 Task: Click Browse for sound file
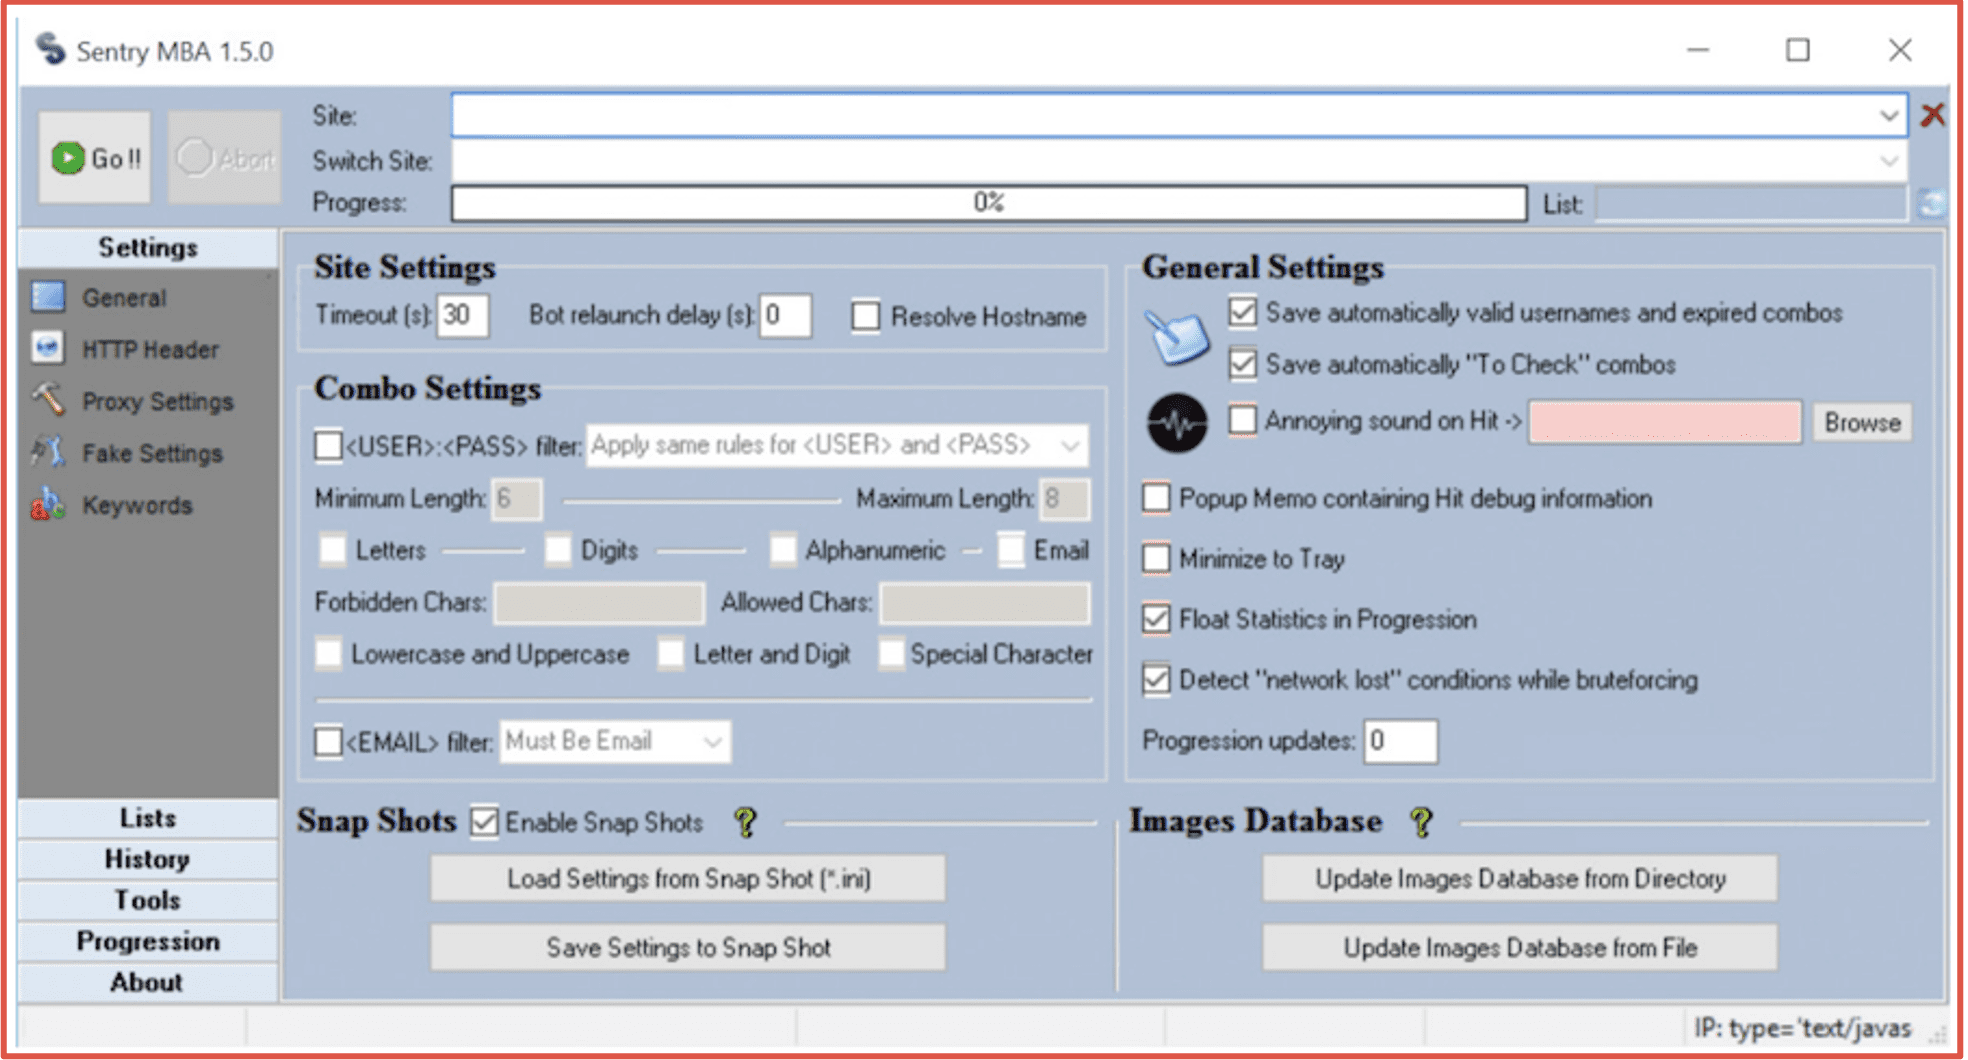coord(1861,422)
